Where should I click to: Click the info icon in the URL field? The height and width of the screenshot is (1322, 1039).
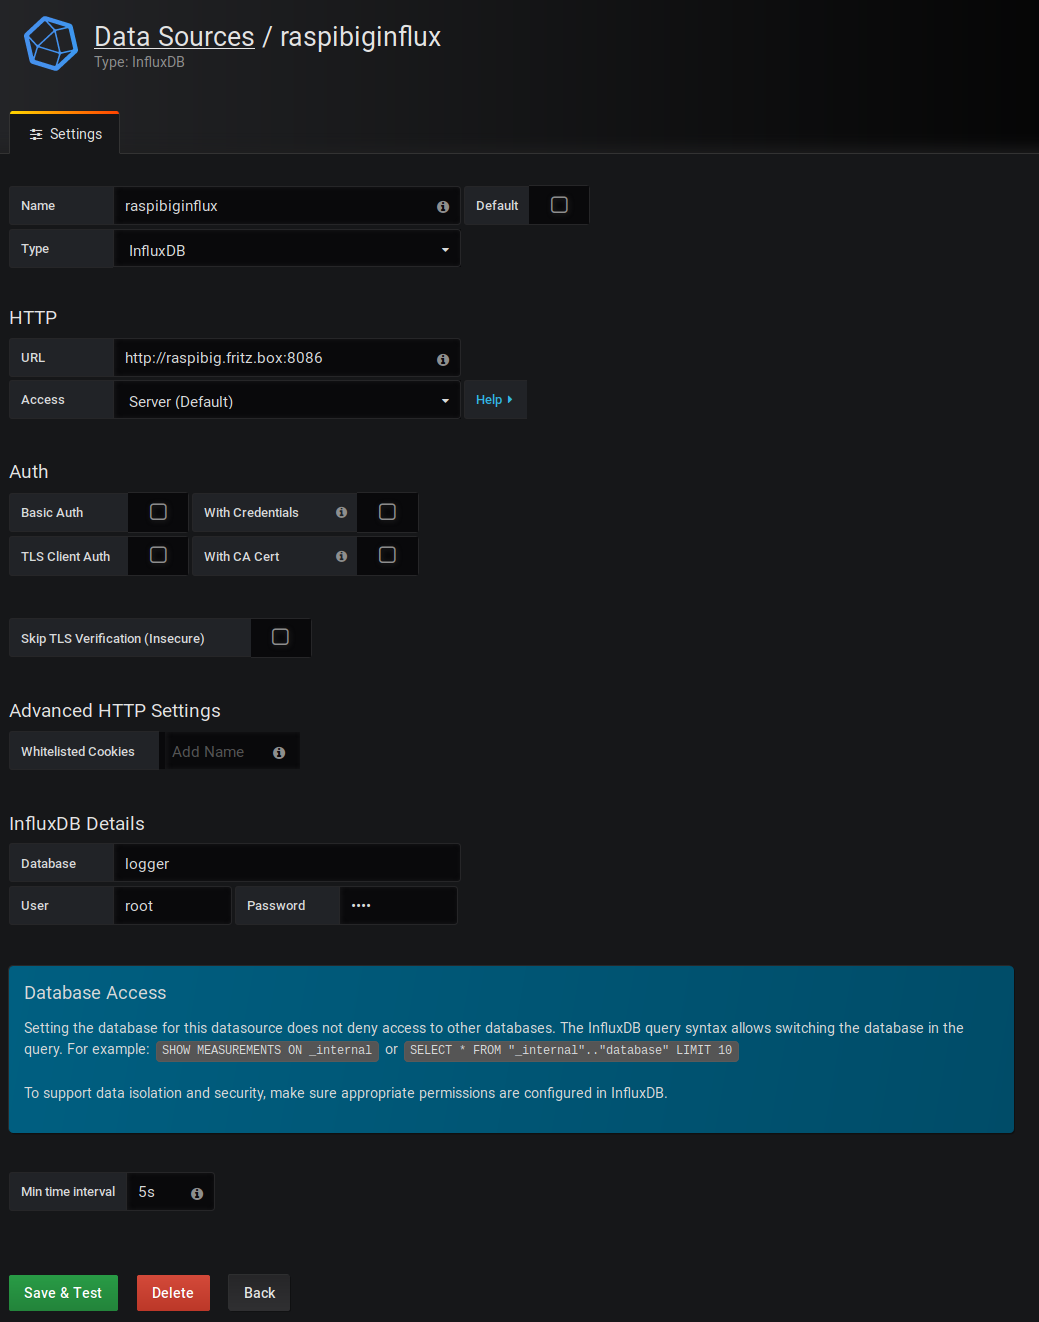coord(443,360)
